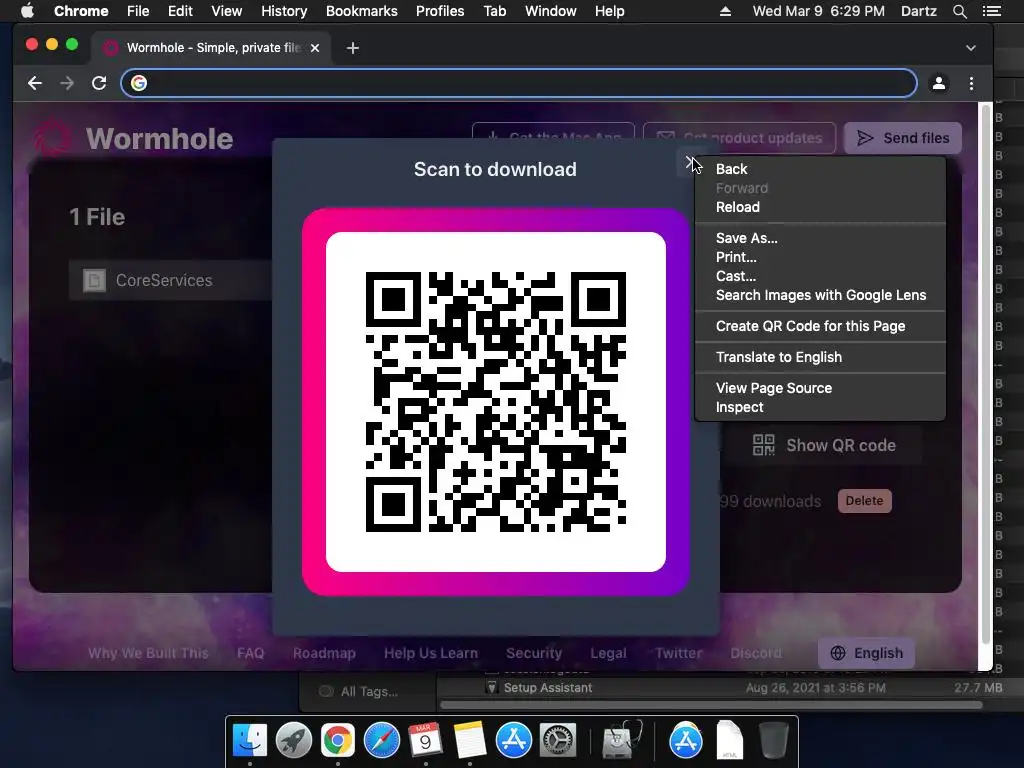Choose Inspect in the context menu
The height and width of the screenshot is (768, 1024).
[739, 407]
